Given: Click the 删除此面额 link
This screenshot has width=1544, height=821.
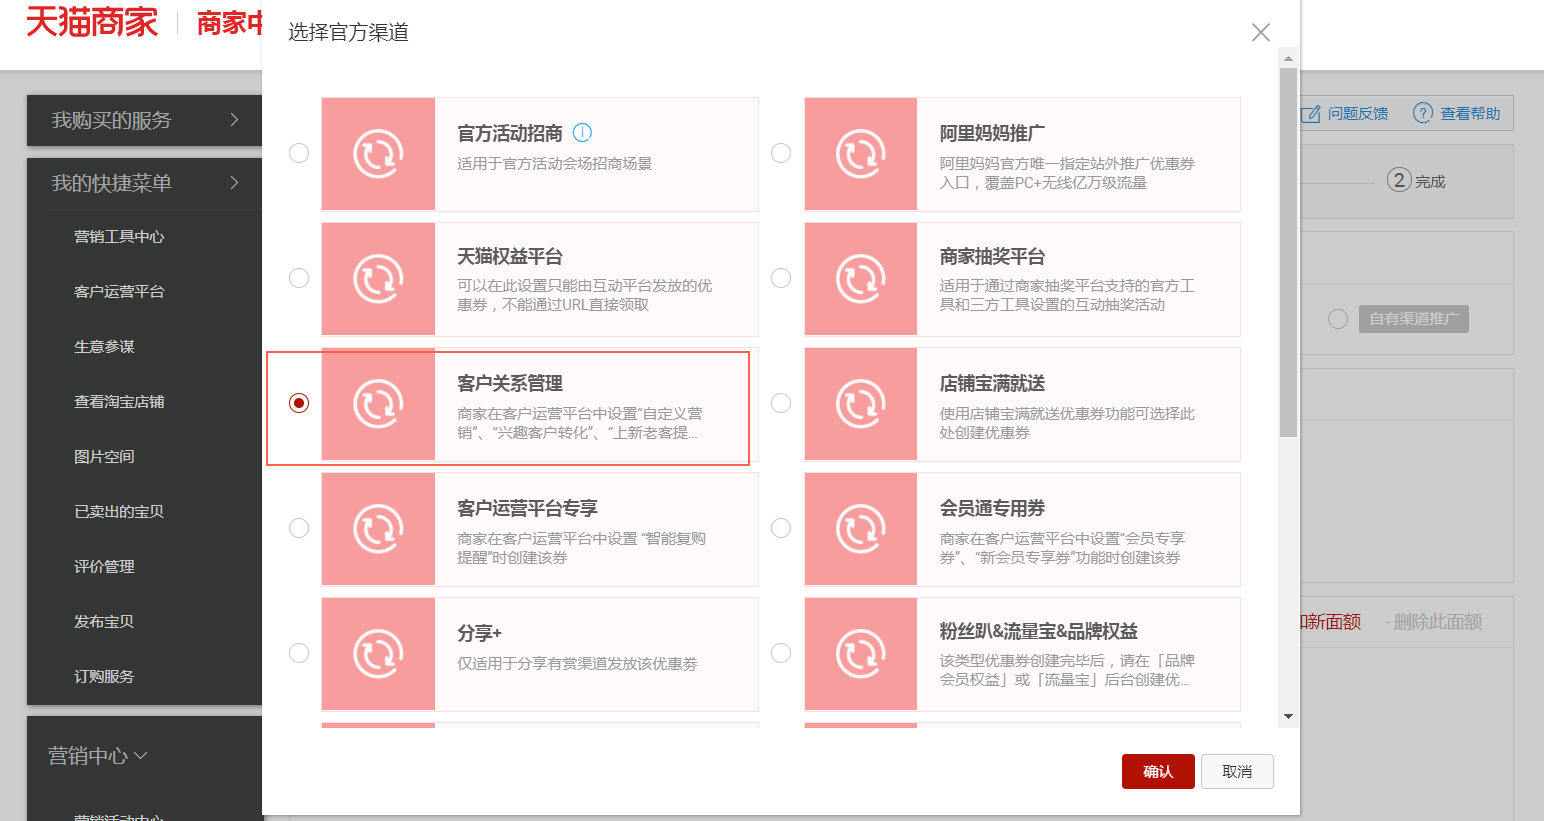Looking at the screenshot, I should point(1433,622).
